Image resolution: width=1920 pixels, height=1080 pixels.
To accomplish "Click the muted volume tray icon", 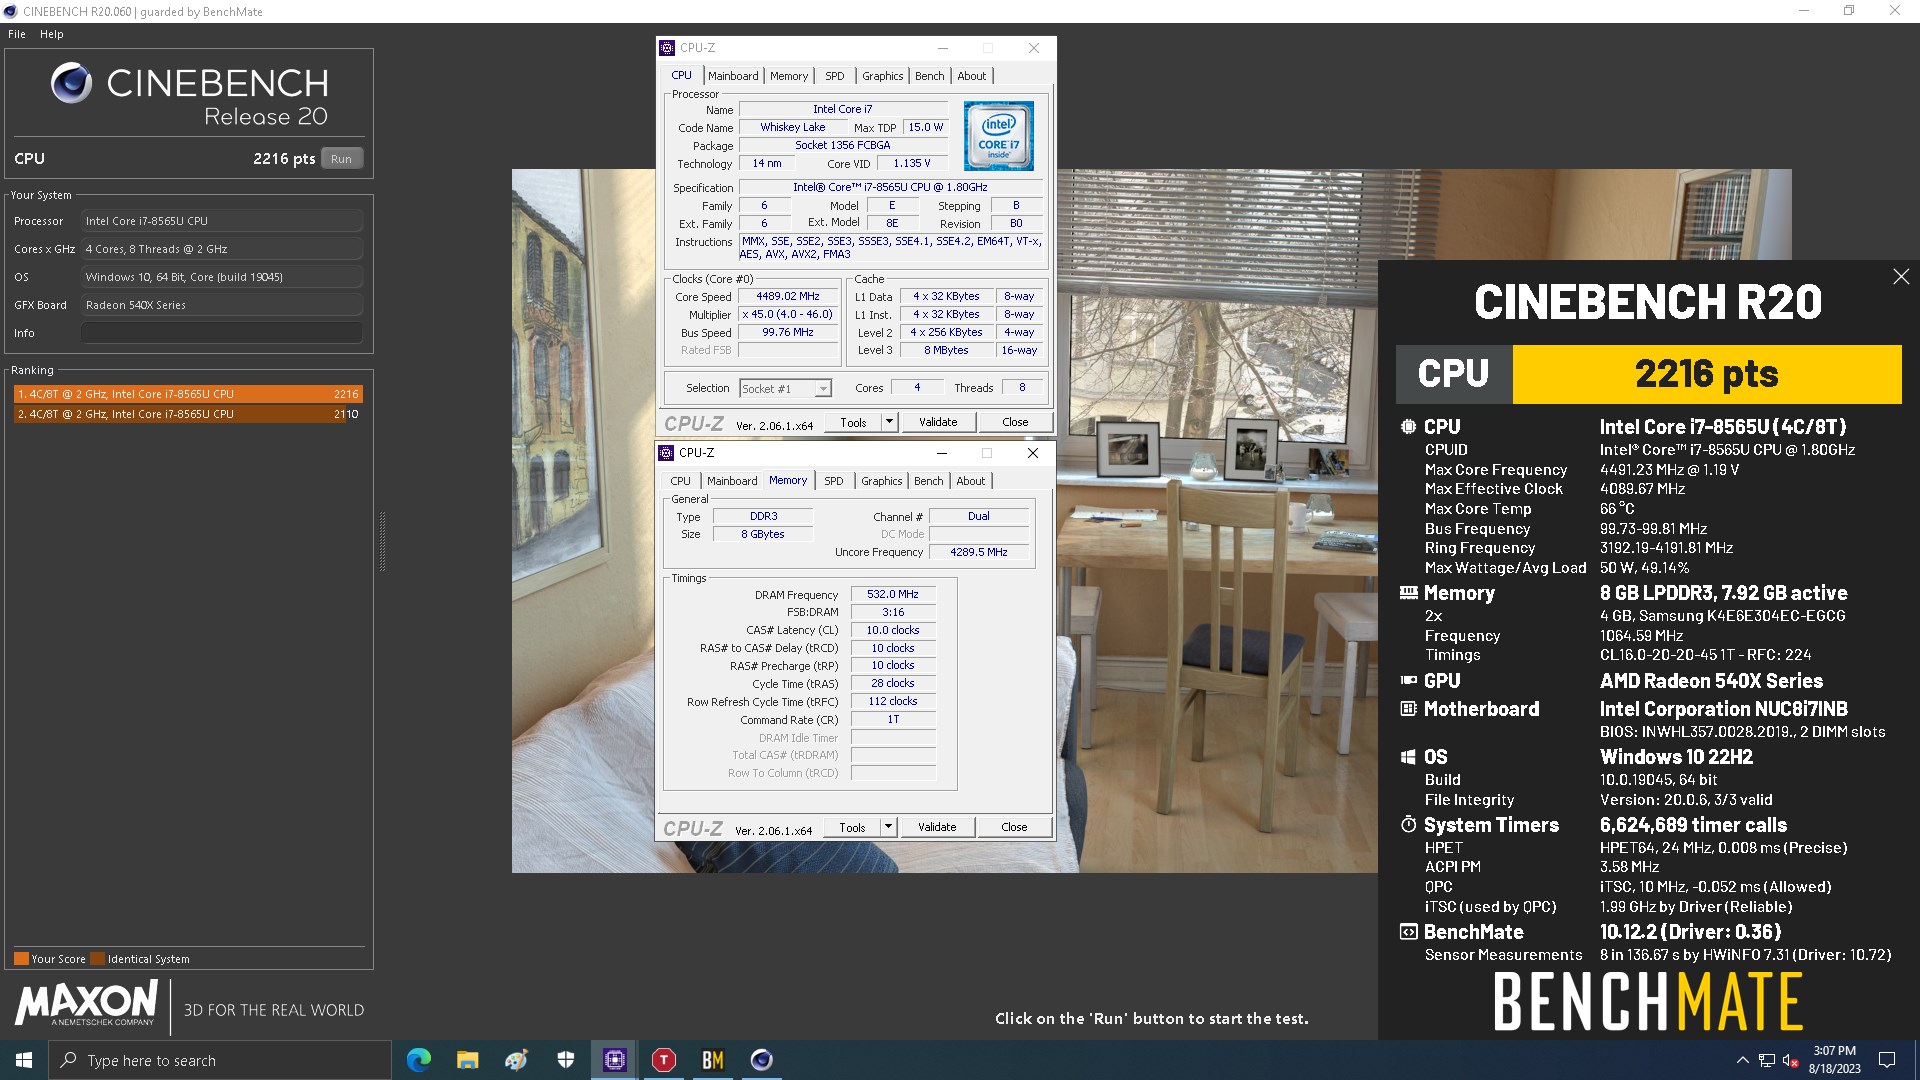I will (1791, 1060).
